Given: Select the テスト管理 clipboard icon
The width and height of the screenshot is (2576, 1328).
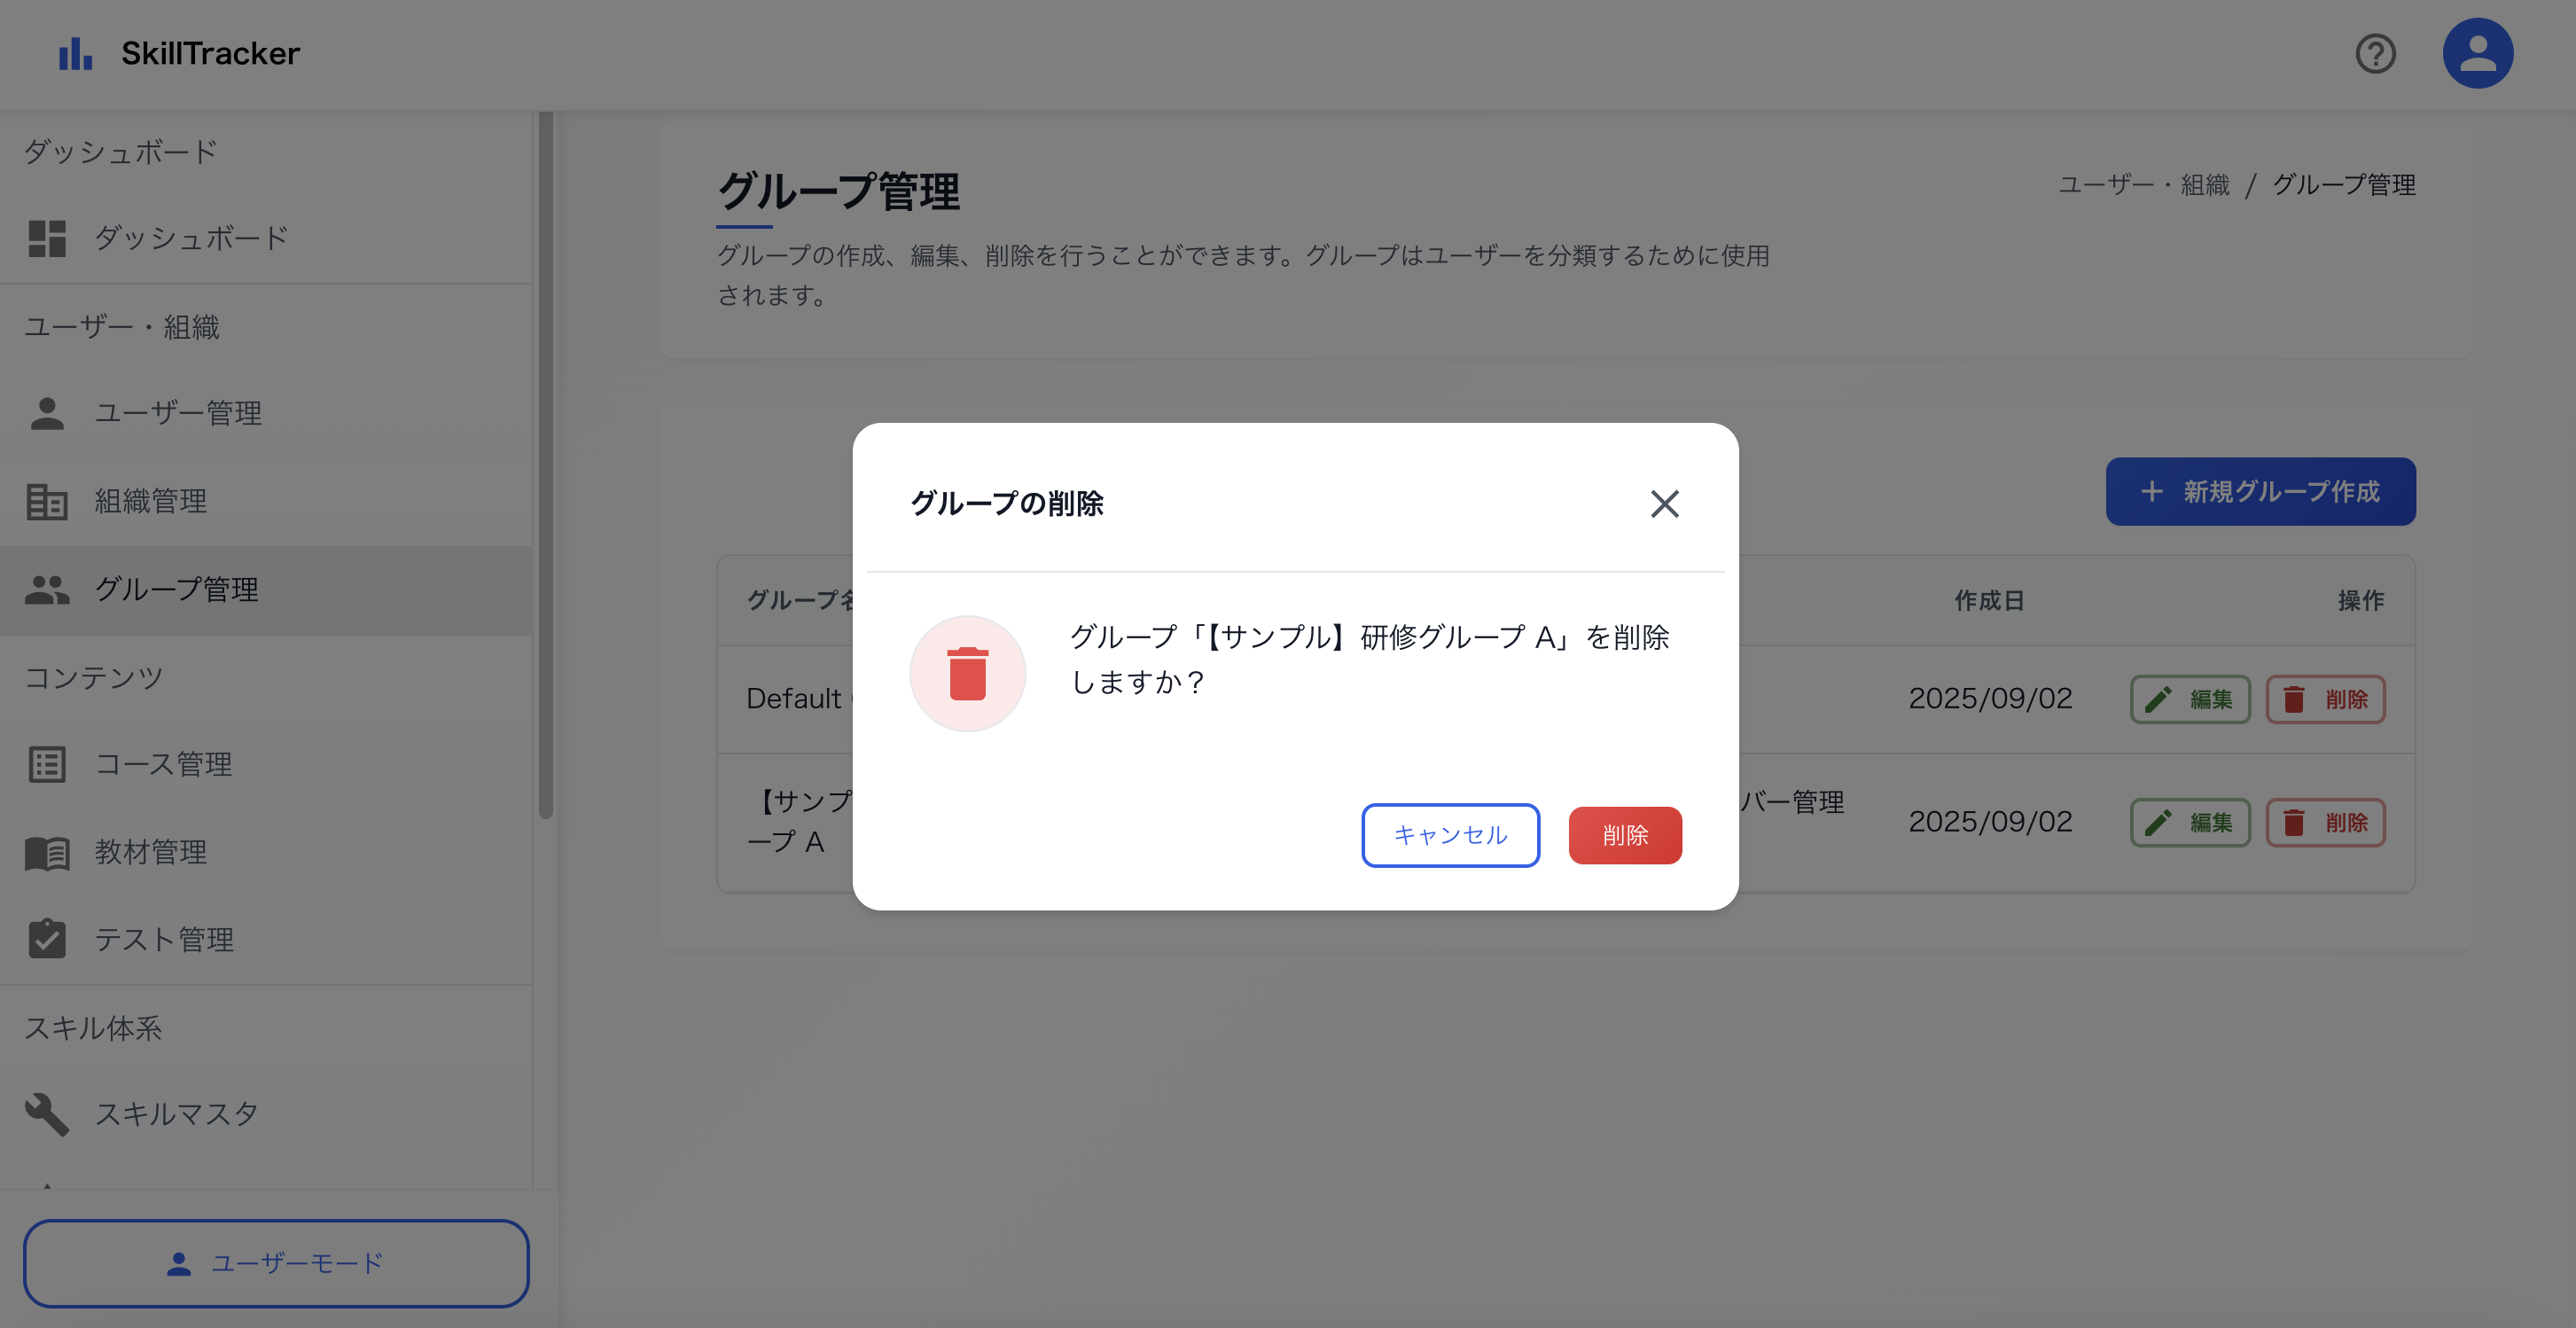Looking at the screenshot, I should coord(46,939).
